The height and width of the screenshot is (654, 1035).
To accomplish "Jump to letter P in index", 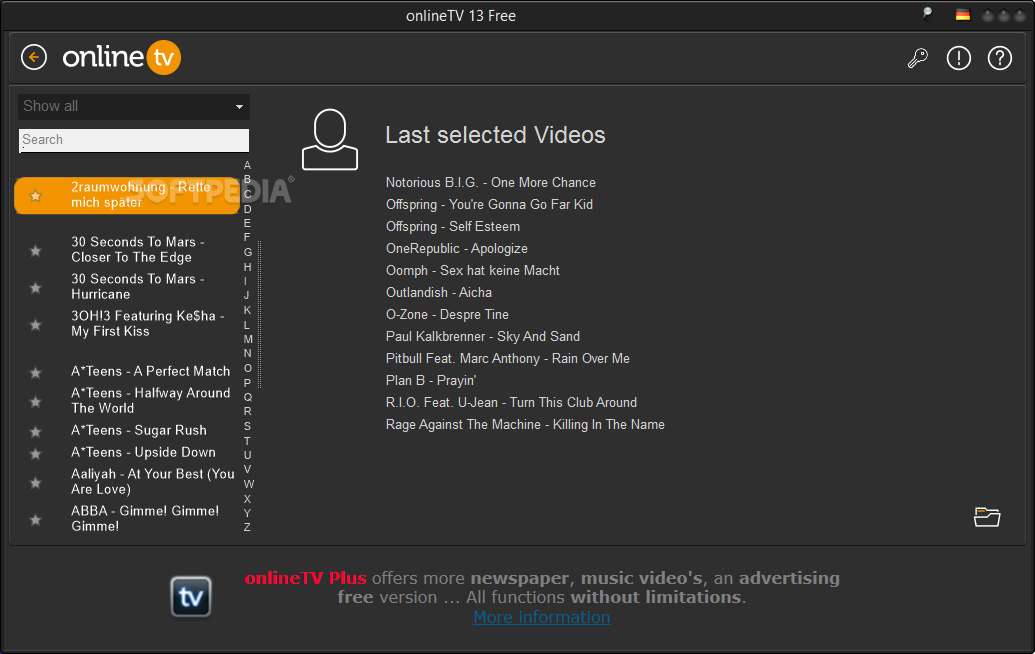I will (247, 383).
